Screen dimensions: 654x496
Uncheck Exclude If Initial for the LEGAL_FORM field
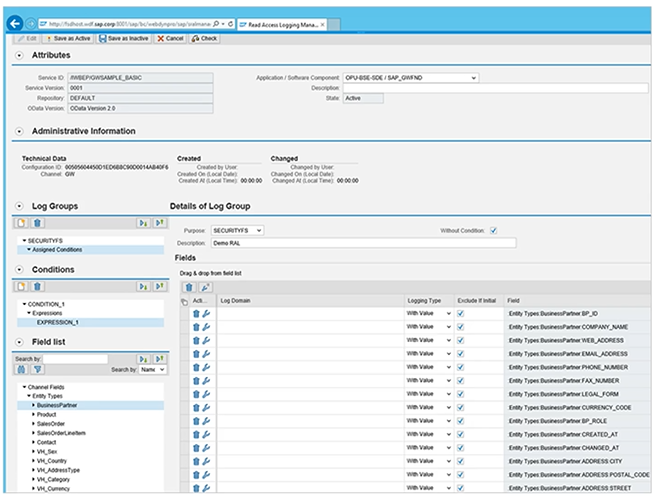(460, 393)
